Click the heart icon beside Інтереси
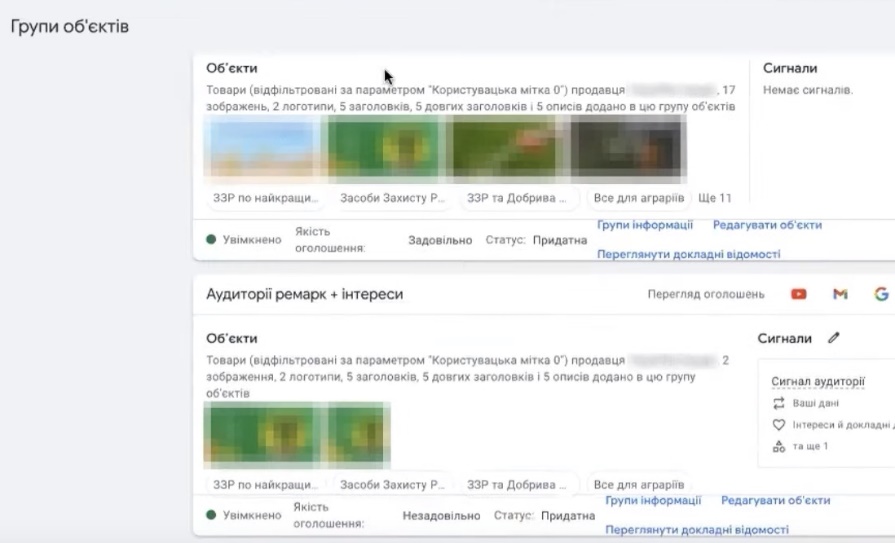Image resolution: width=895 pixels, height=543 pixels. tap(780, 424)
